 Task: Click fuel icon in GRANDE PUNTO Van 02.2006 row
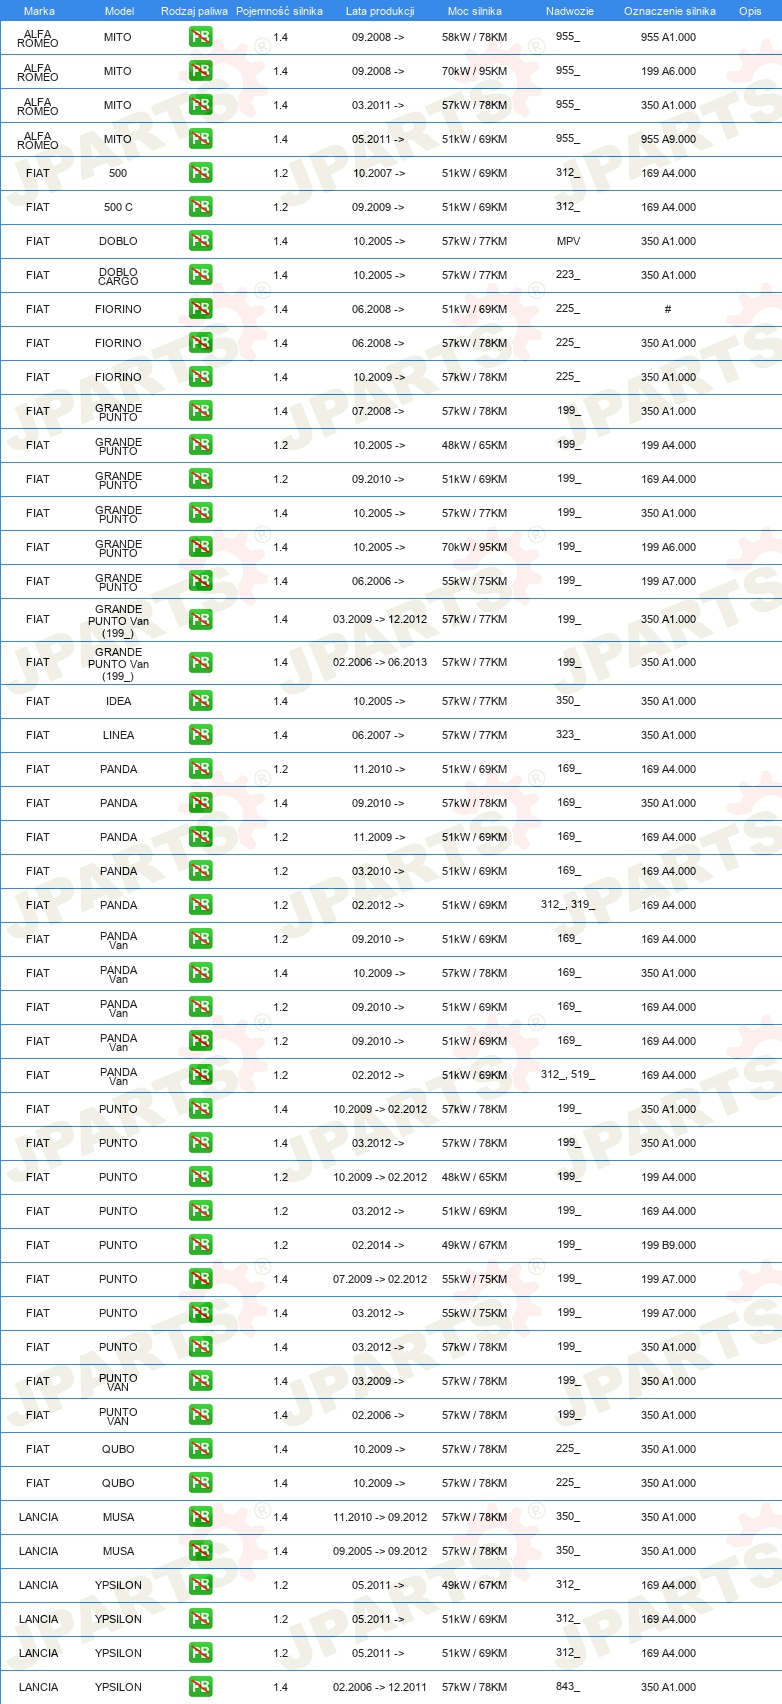(200, 662)
